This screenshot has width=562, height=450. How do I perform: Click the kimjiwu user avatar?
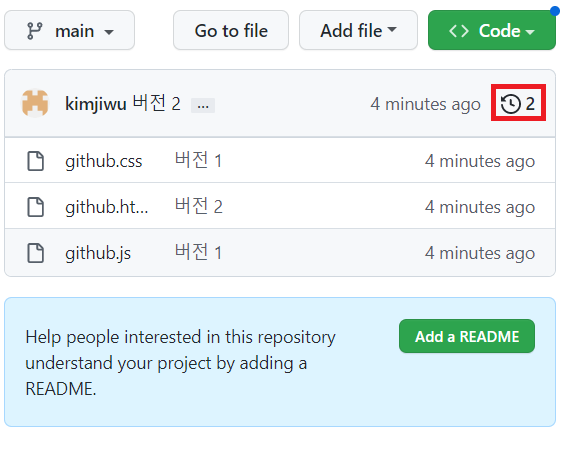(35, 103)
